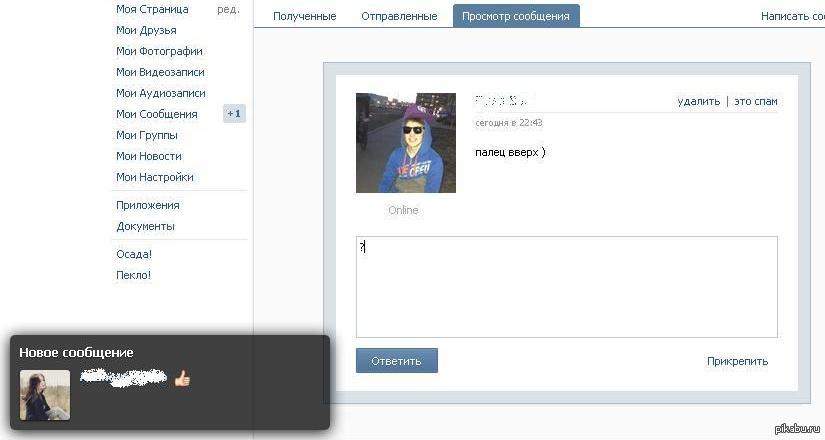Mark the message with это спам
This screenshot has width=825, height=440.
pyautogui.click(x=755, y=101)
